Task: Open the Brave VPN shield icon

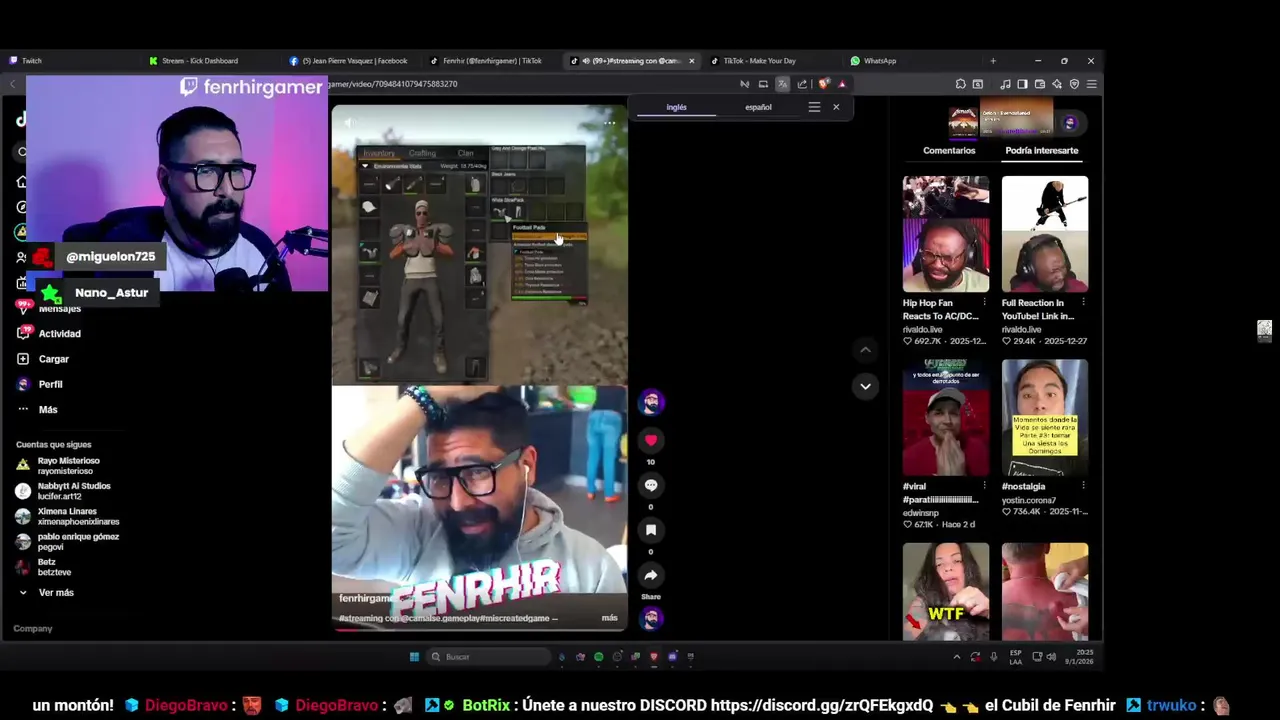Action: [x=1074, y=84]
